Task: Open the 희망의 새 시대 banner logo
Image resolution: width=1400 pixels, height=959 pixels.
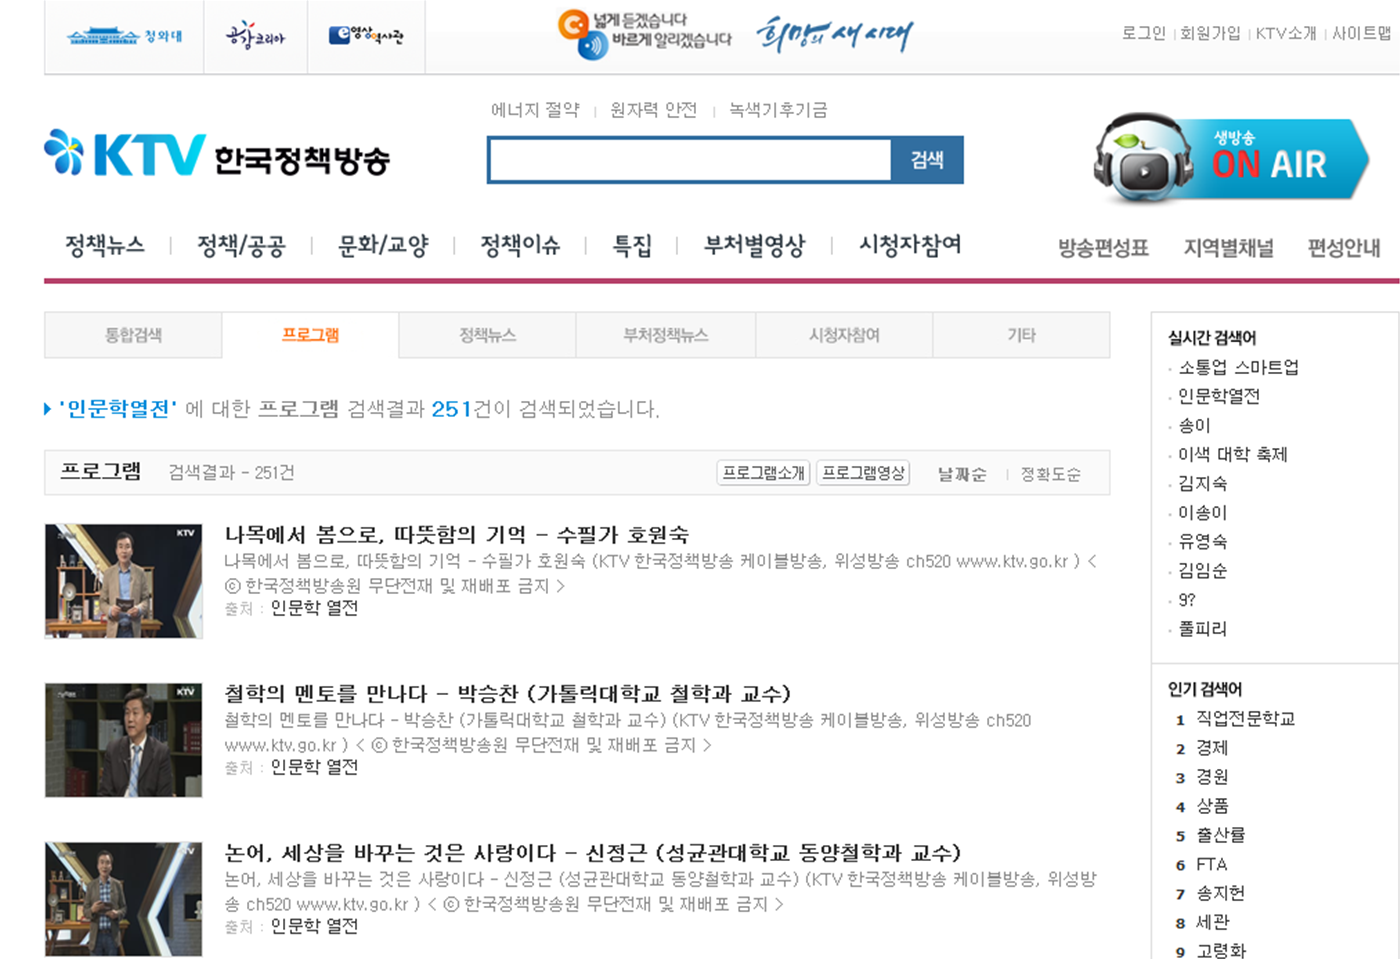Action: pos(834,34)
